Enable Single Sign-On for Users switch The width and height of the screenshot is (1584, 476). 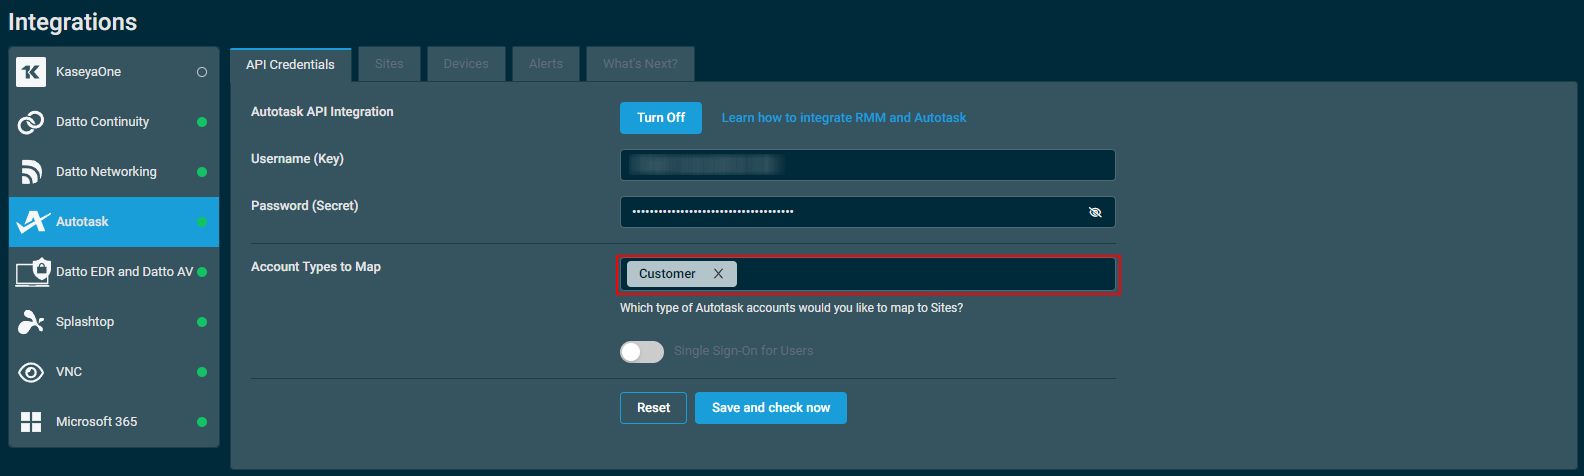tap(642, 351)
